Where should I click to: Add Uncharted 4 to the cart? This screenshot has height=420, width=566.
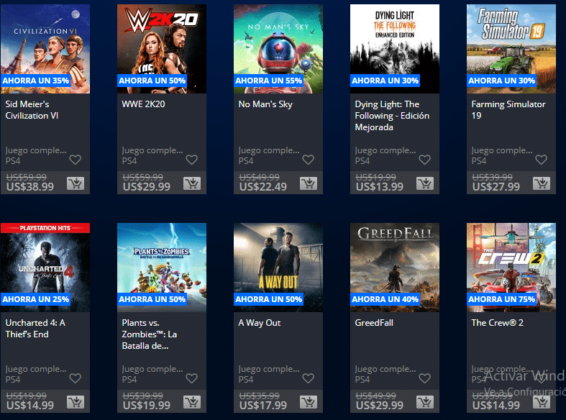[x=75, y=402]
